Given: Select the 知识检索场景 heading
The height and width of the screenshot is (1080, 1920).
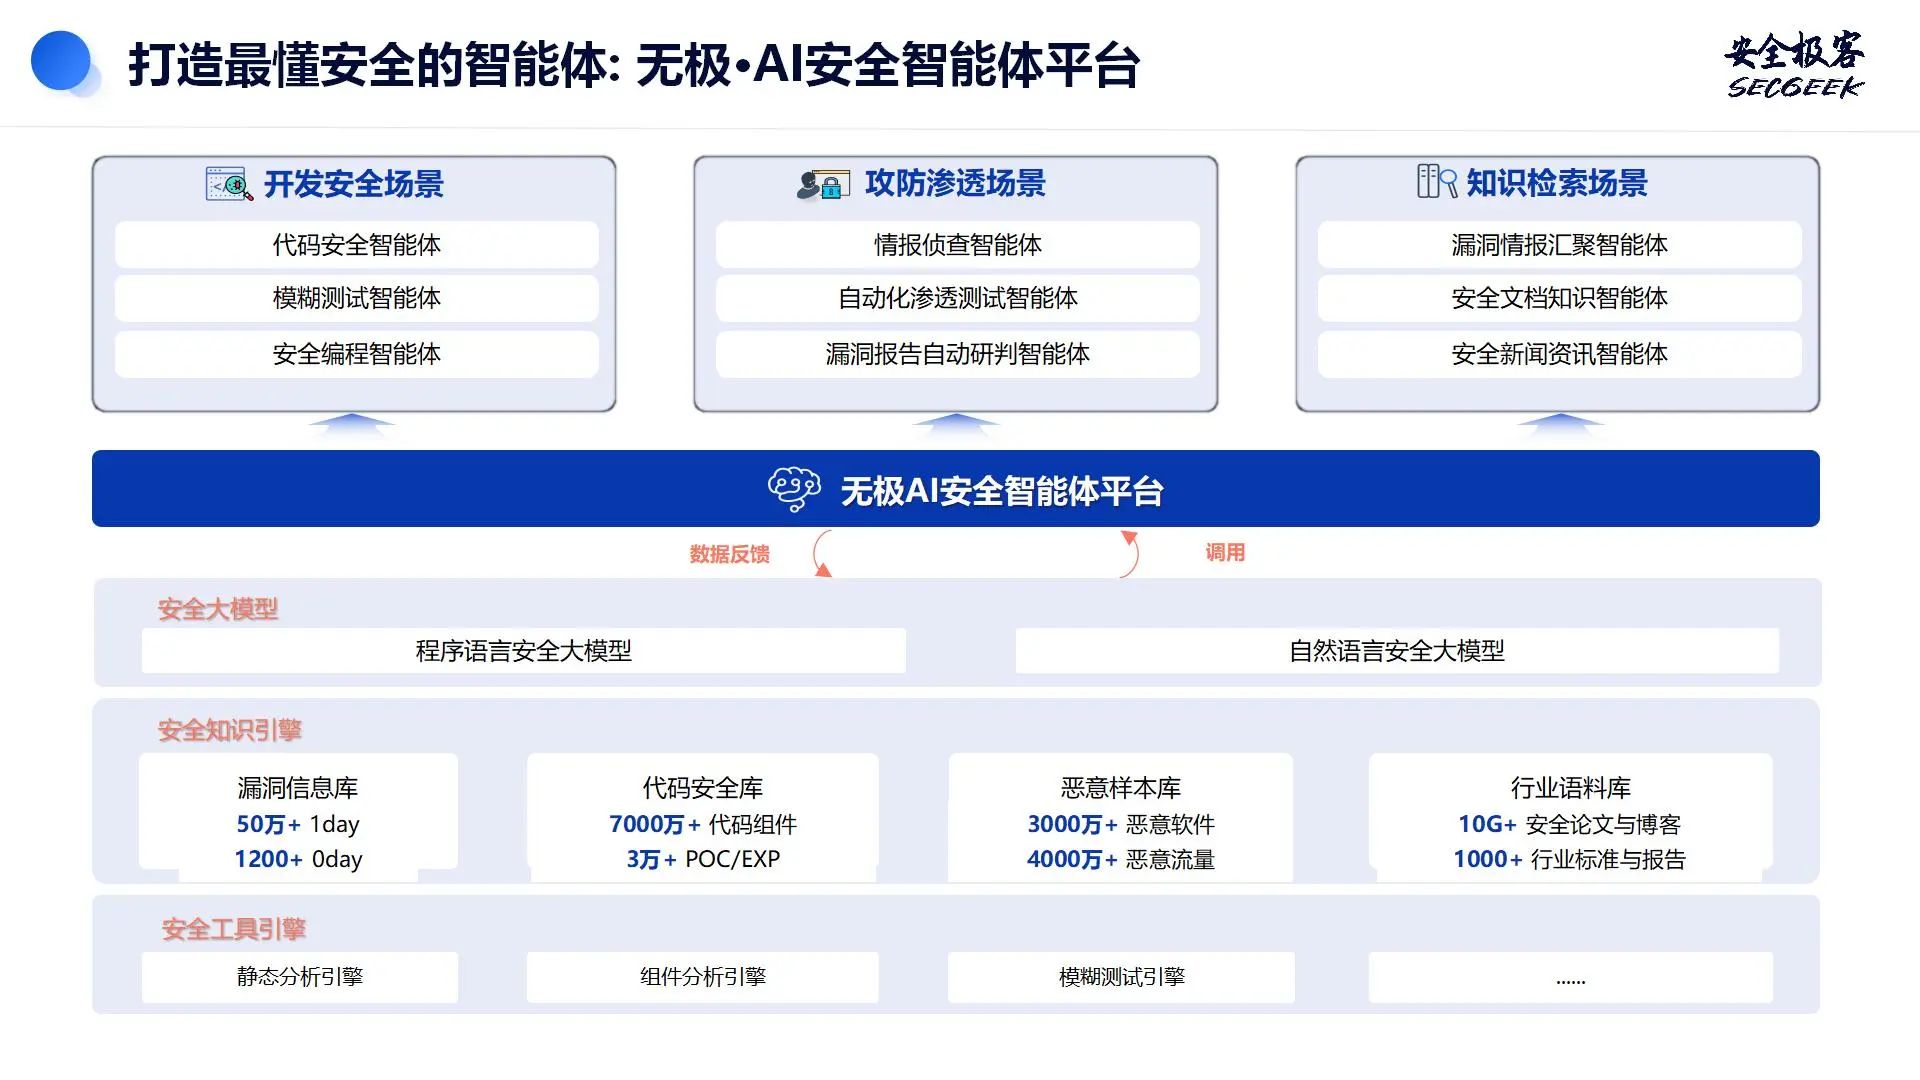Looking at the screenshot, I should pos(1557,183).
